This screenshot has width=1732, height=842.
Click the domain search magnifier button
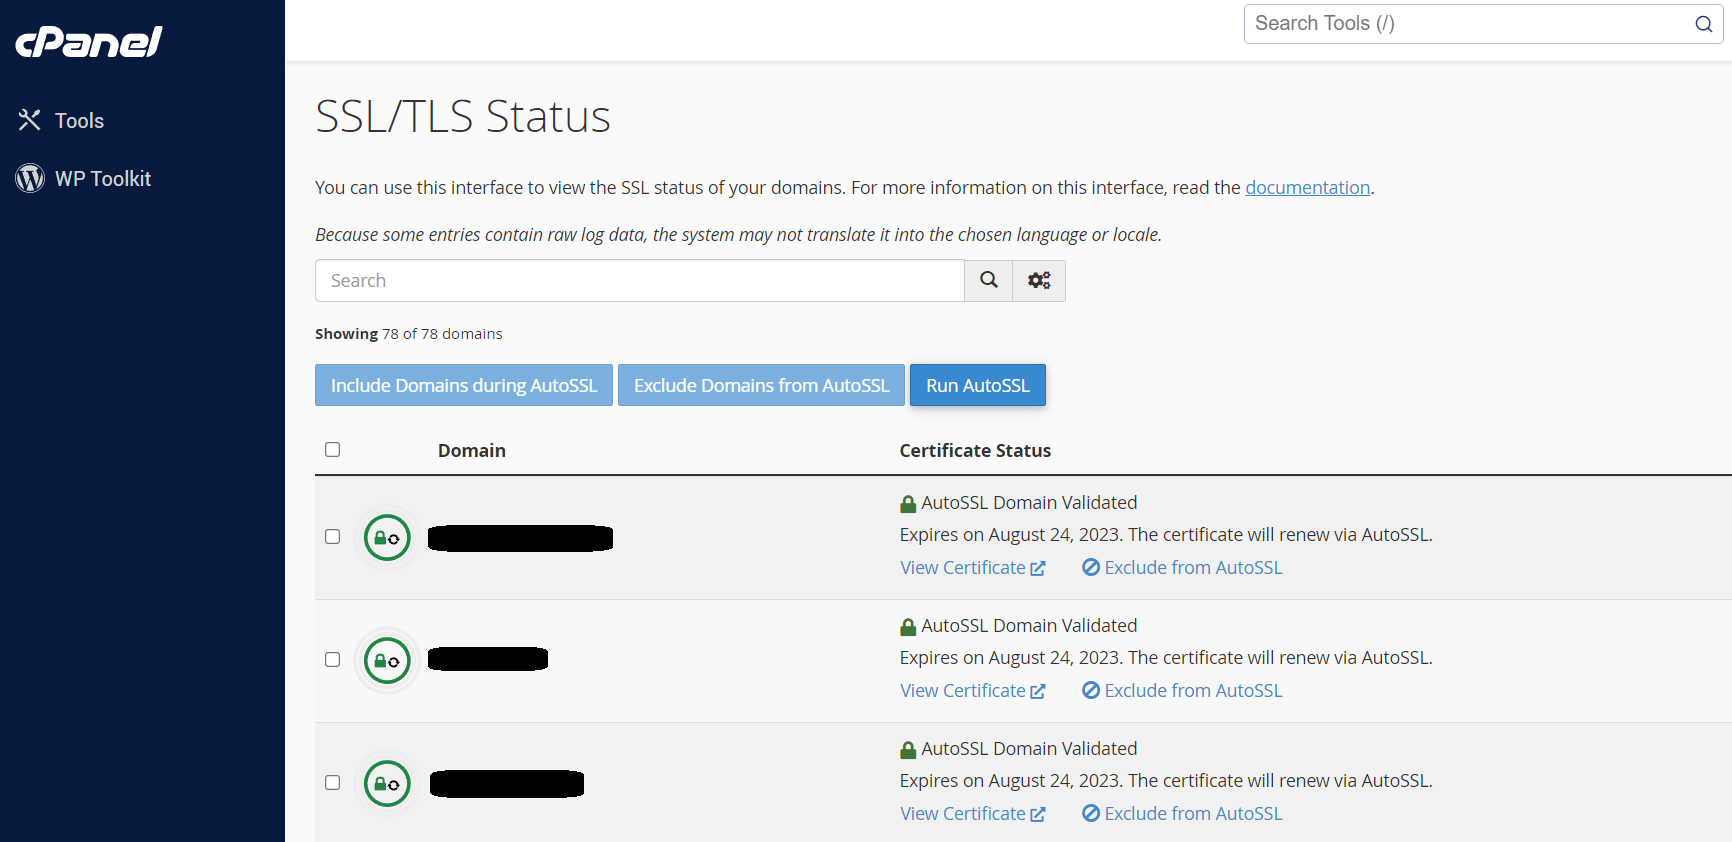pos(989,281)
